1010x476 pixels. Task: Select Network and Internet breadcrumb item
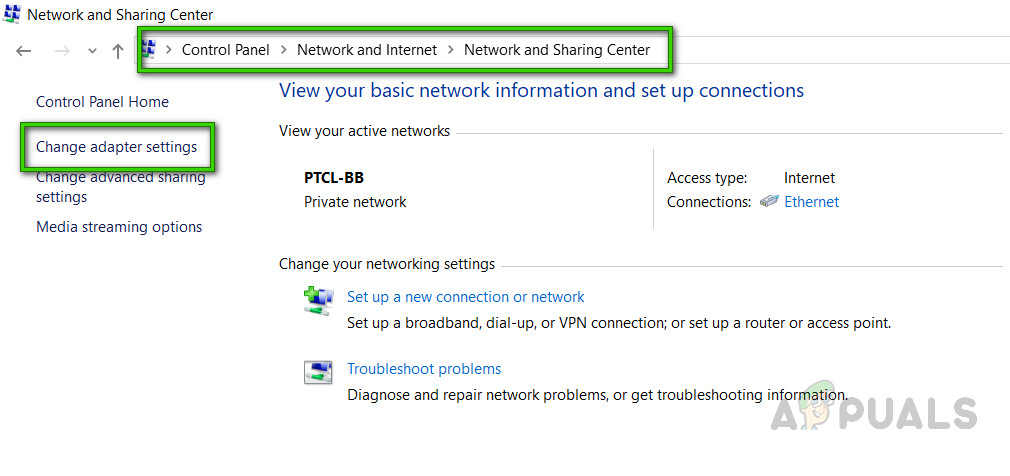(367, 50)
